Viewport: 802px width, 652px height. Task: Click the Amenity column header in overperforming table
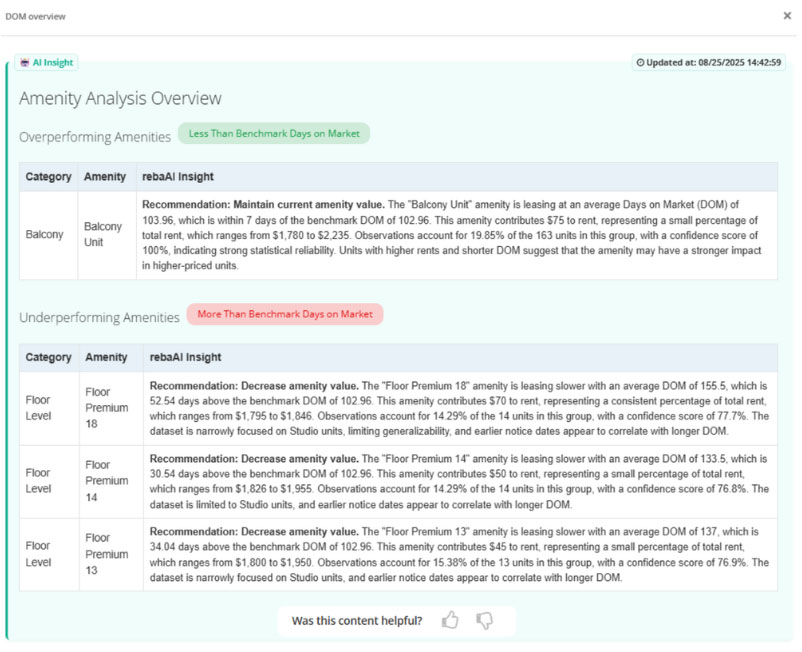tap(105, 176)
